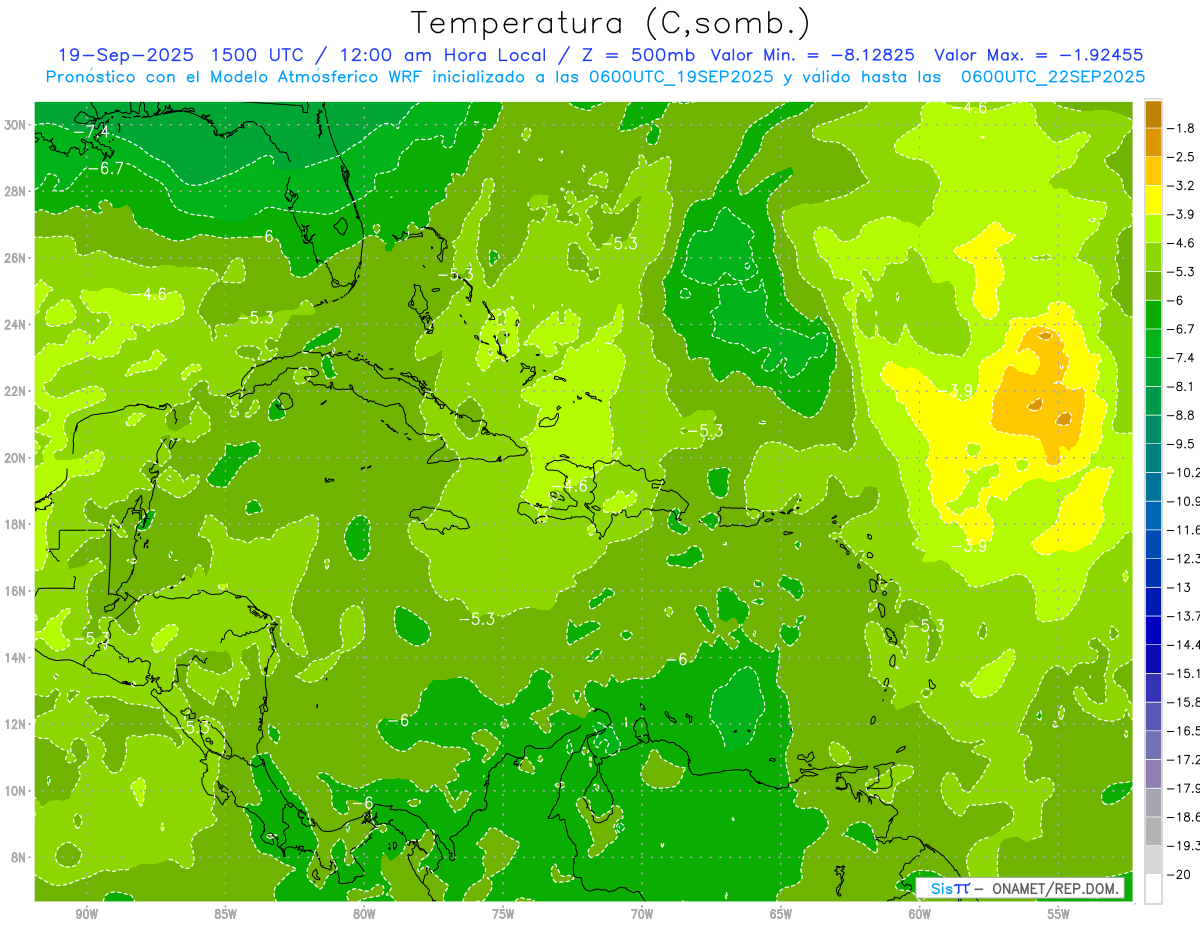Screen dimensions: 1200x927
Task: Click the '-10.9' legend value
Action: 1184,501
